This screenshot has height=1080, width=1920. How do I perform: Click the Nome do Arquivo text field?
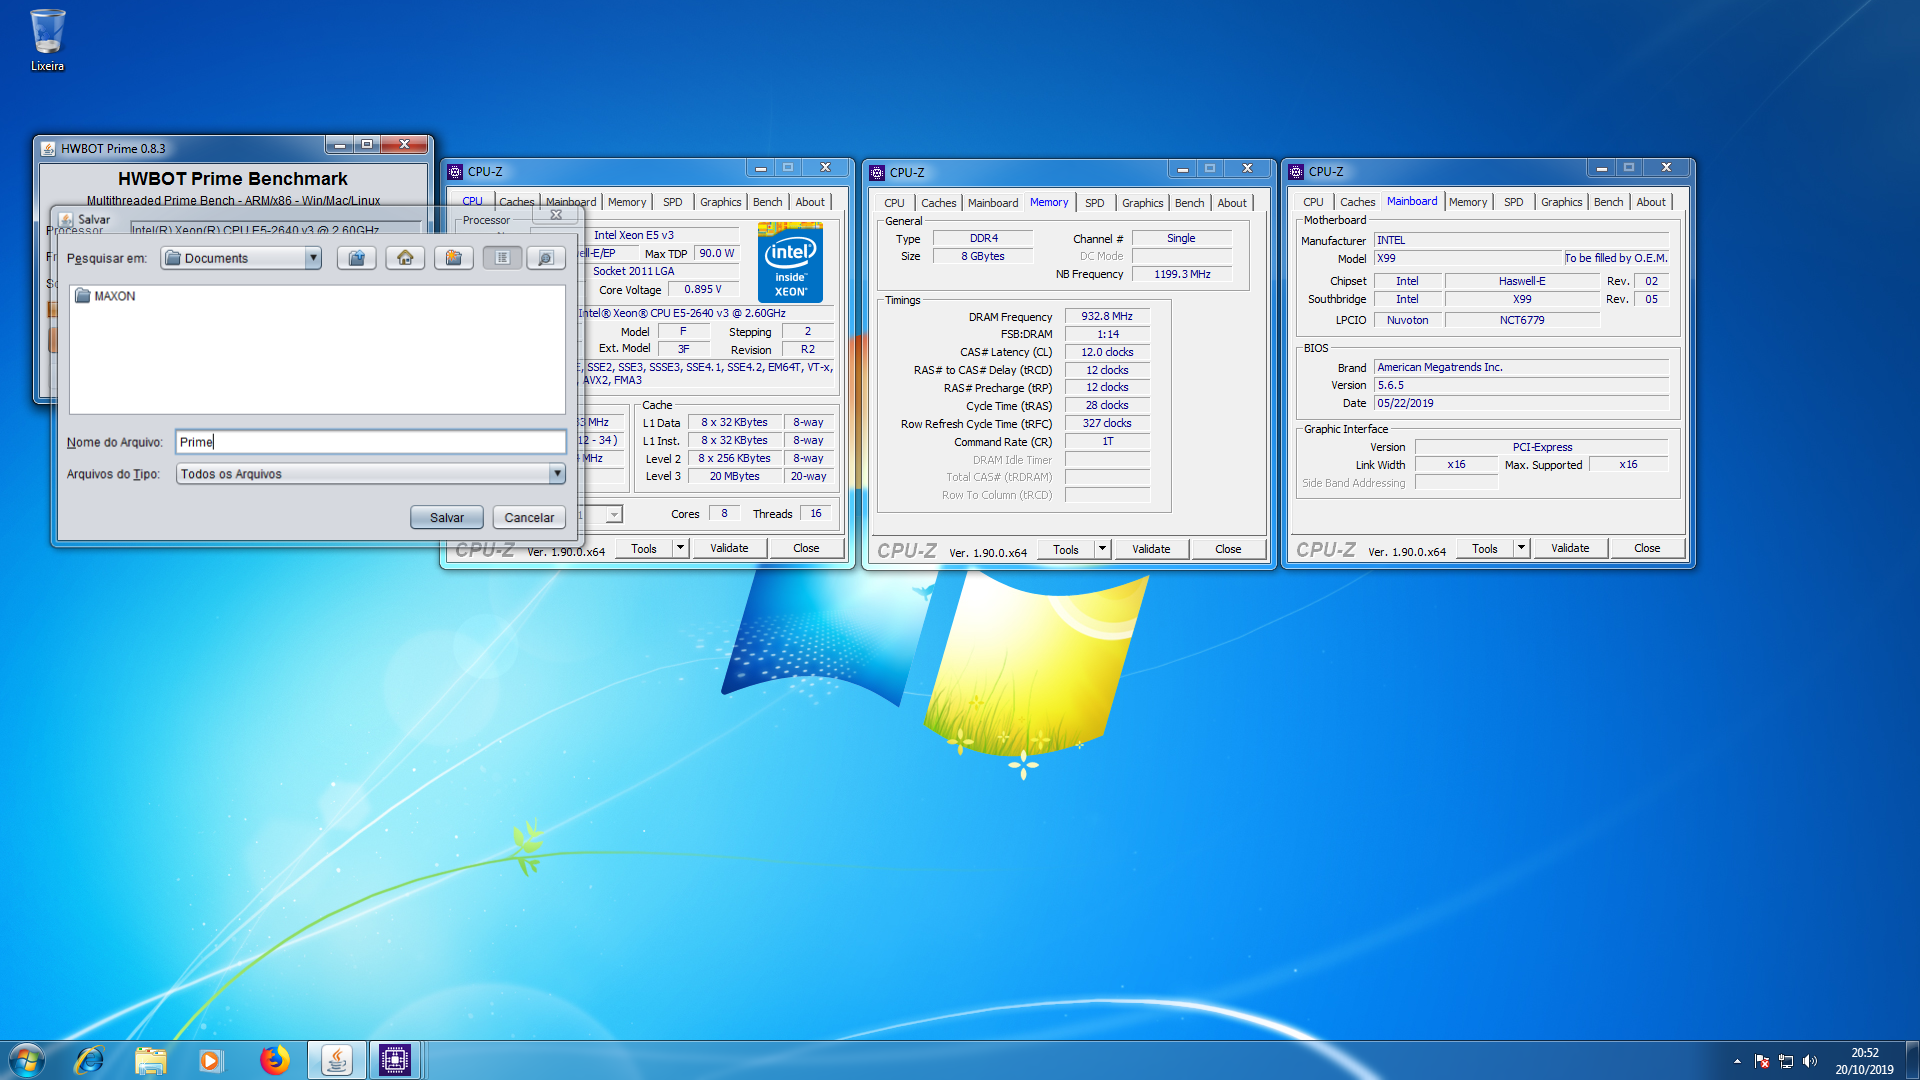coord(370,442)
